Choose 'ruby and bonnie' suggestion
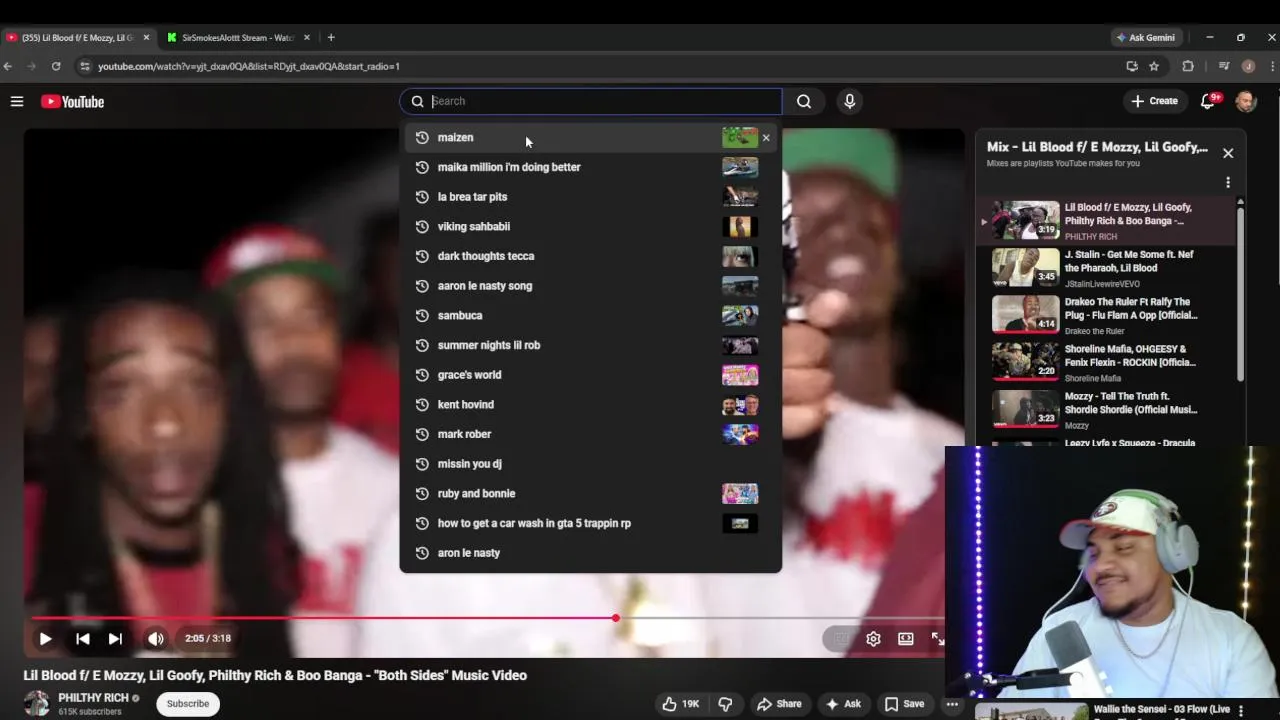This screenshot has height=720, width=1280. (x=590, y=493)
